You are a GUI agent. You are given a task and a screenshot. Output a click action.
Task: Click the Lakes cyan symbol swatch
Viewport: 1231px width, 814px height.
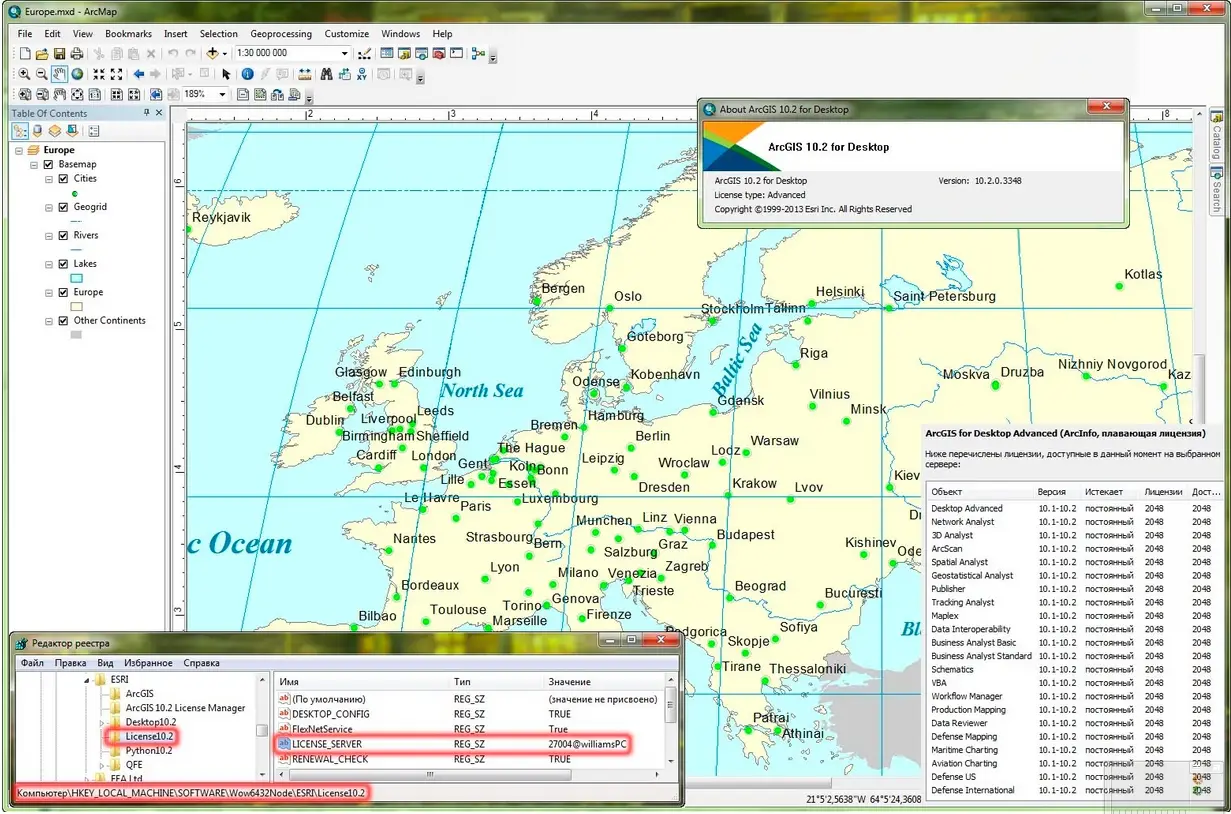[x=77, y=278]
